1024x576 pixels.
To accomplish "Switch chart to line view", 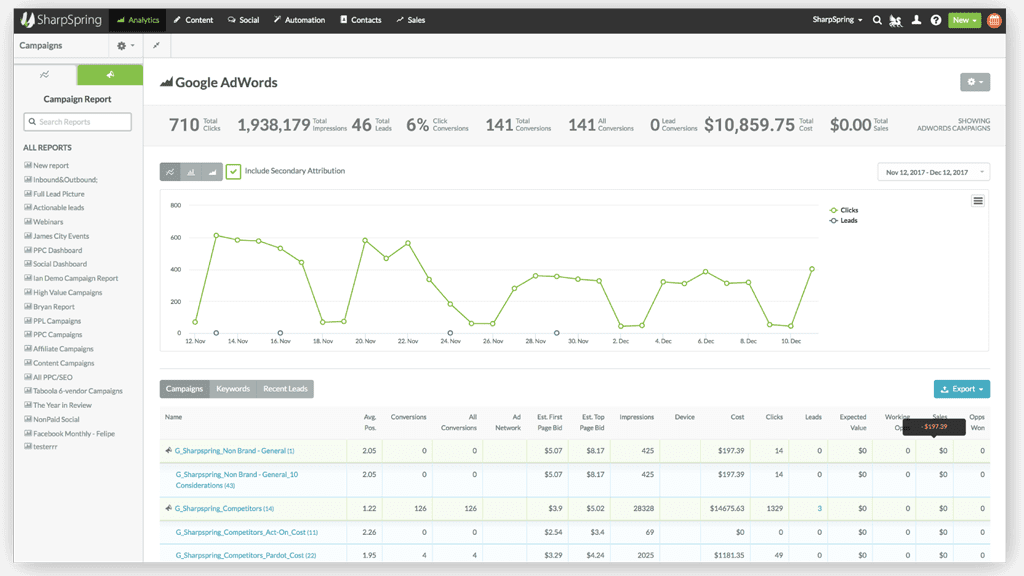I will point(170,172).
